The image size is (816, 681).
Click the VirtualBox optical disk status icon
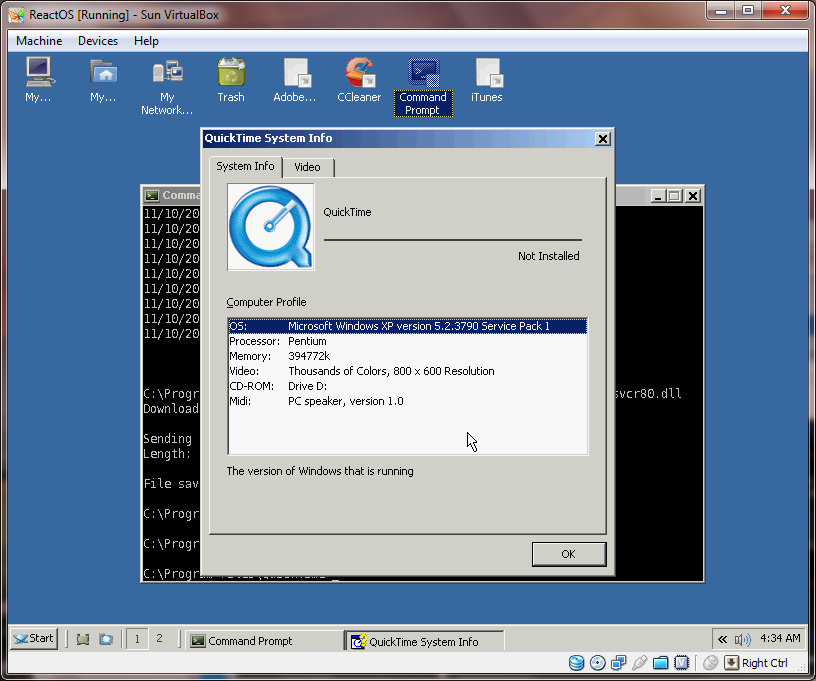tap(597, 663)
